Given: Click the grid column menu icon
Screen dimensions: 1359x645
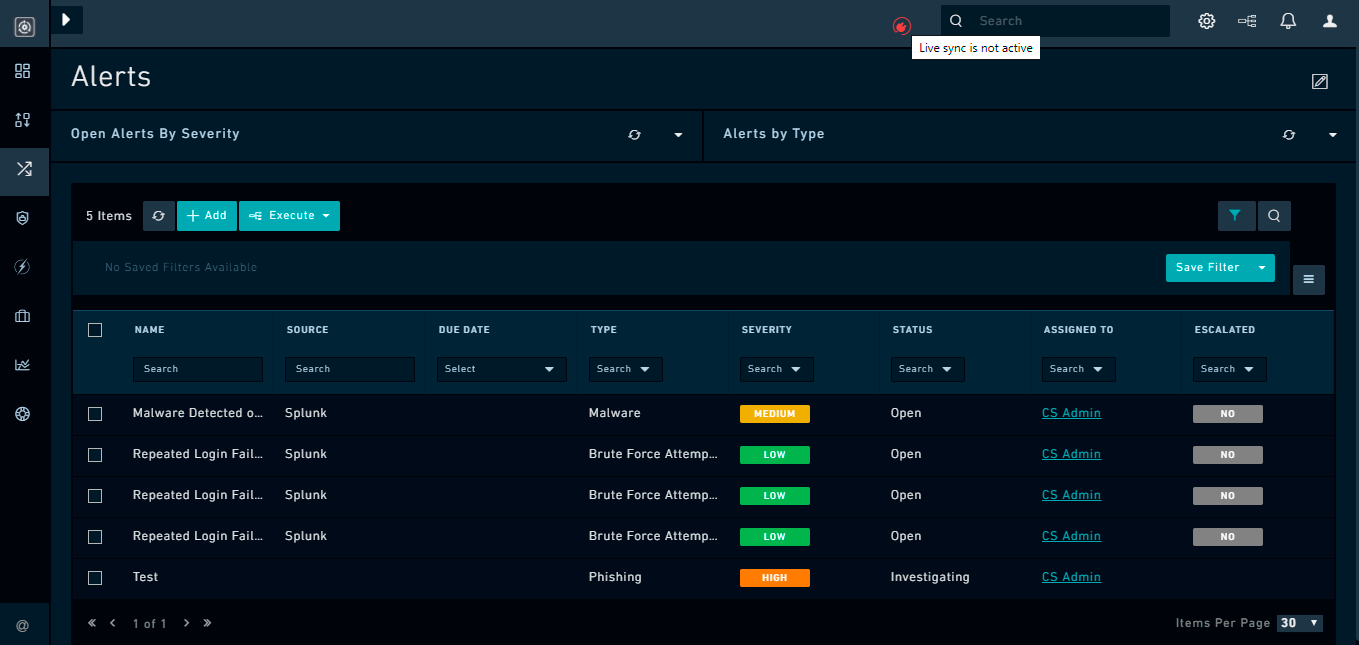Looking at the screenshot, I should (x=1309, y=280).
